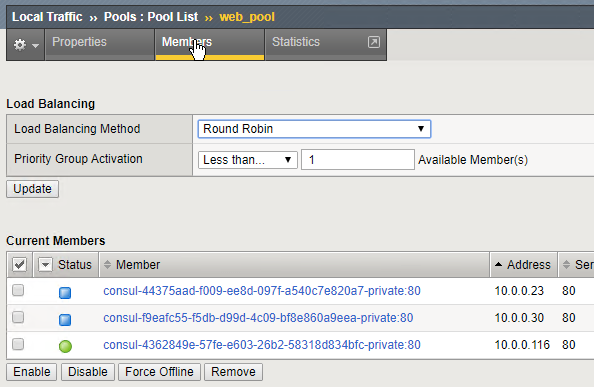594x387 pixels.
Task: Open consul-f9eafc55-f5db member link
Action: [258, 318]
